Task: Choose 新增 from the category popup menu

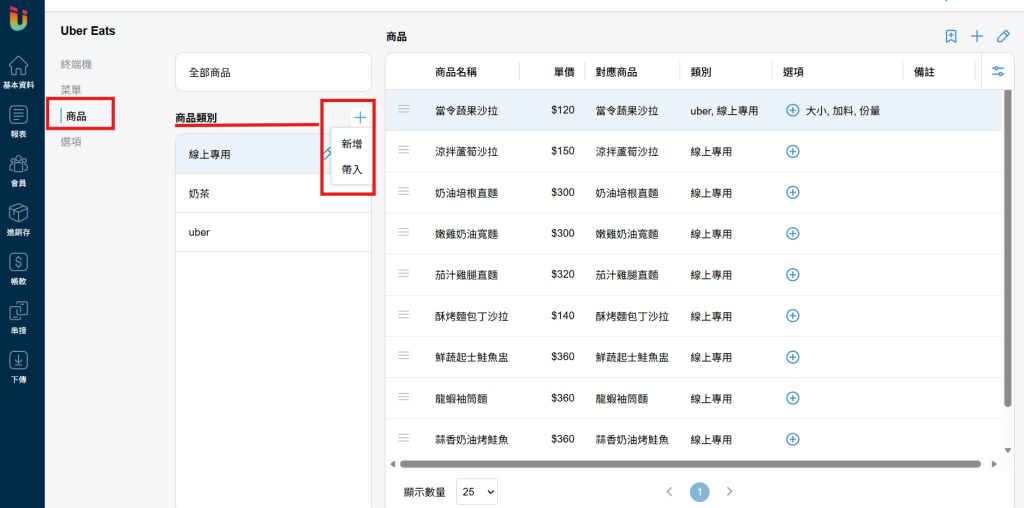Action: point(352,144)
